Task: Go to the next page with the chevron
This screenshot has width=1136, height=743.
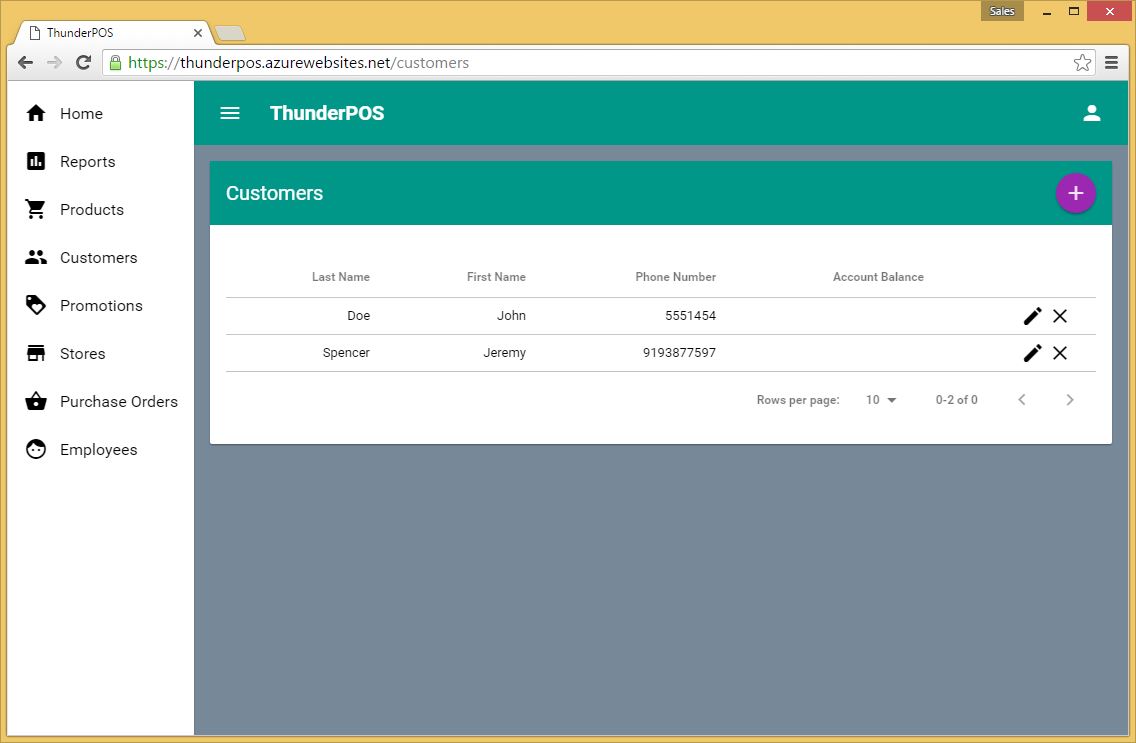Action: (x=1069, y=399)
